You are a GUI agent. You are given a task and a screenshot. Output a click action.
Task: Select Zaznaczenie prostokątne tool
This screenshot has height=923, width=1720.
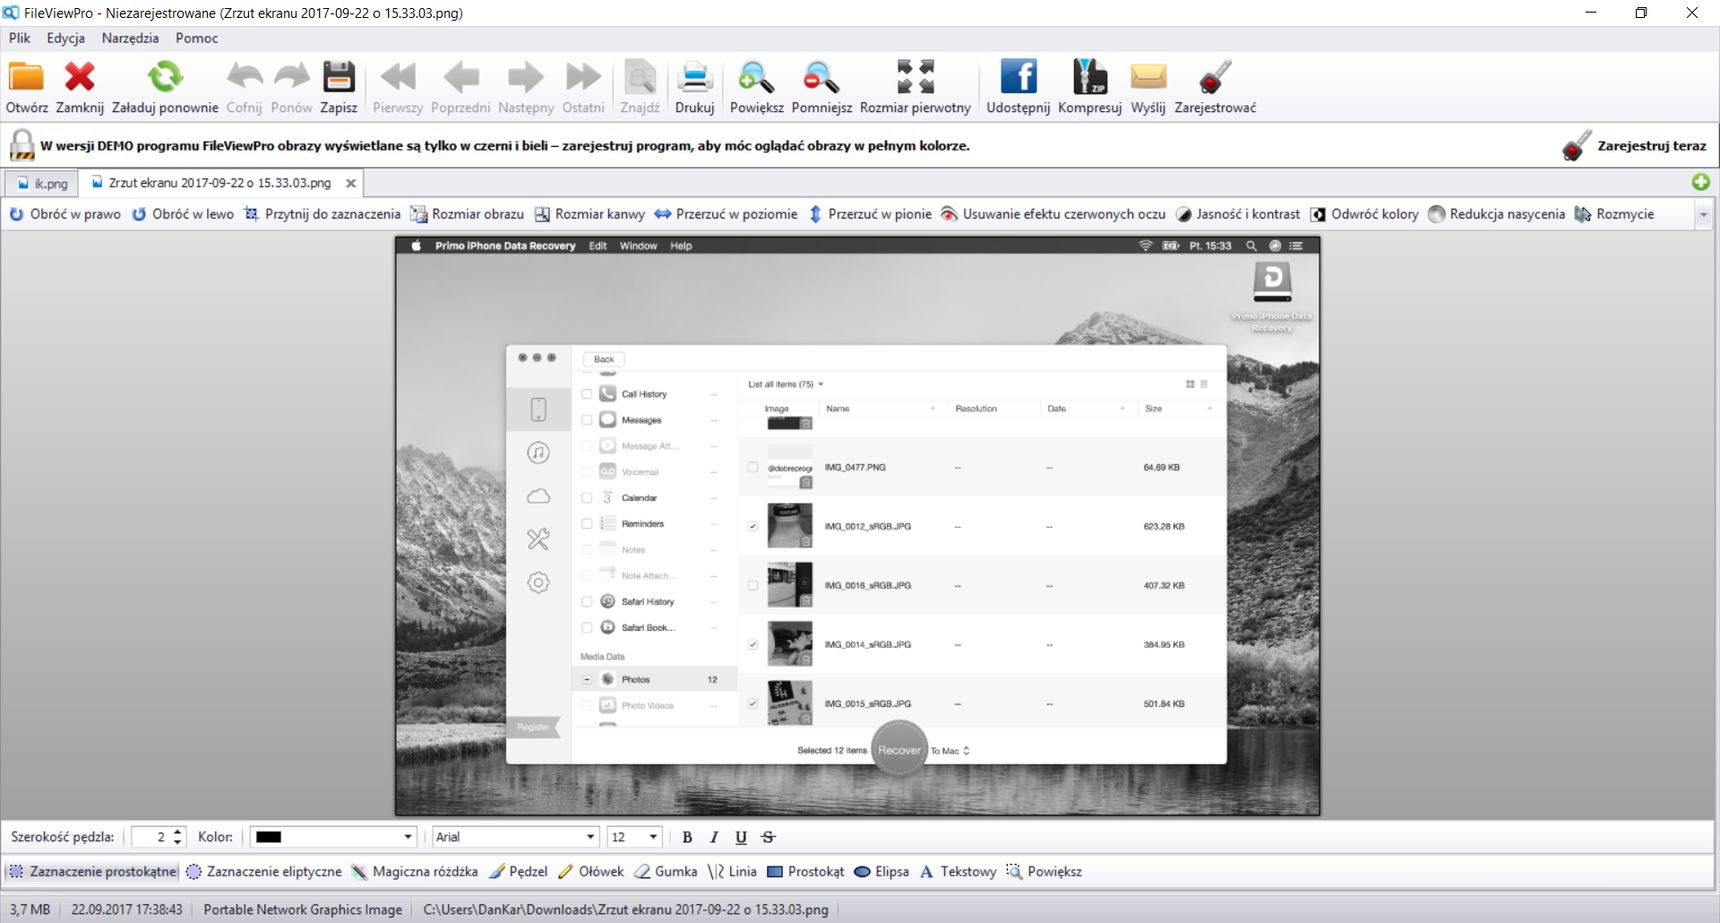[92, 872]
